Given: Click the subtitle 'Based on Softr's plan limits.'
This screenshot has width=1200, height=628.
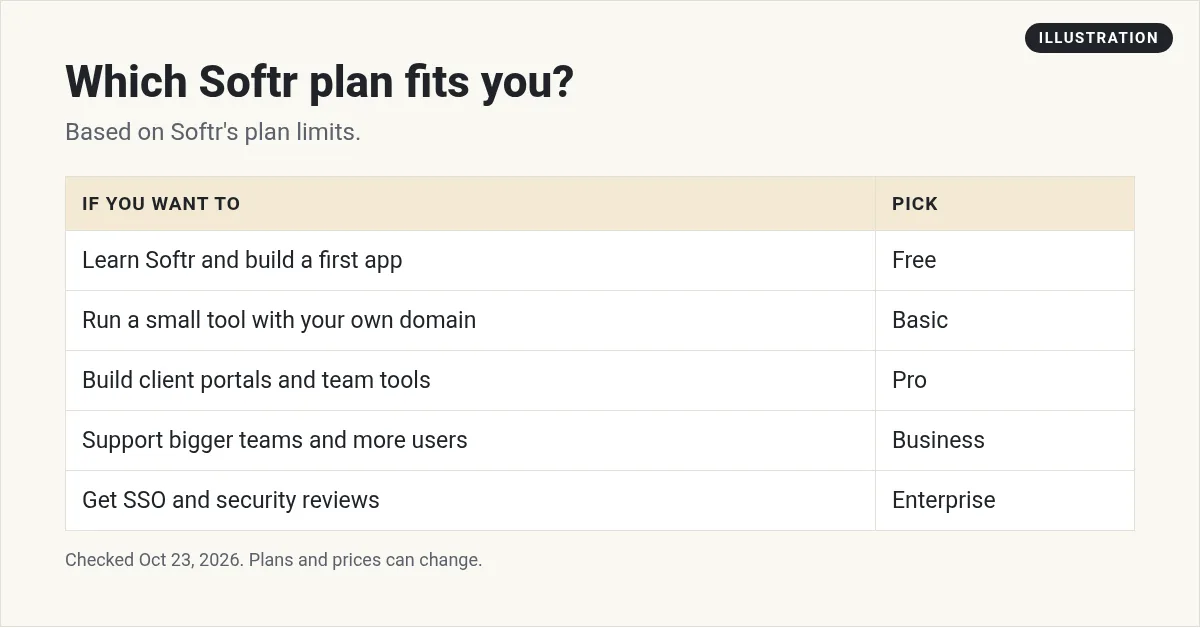Looking at the screenshot, I should pos(212,132).
